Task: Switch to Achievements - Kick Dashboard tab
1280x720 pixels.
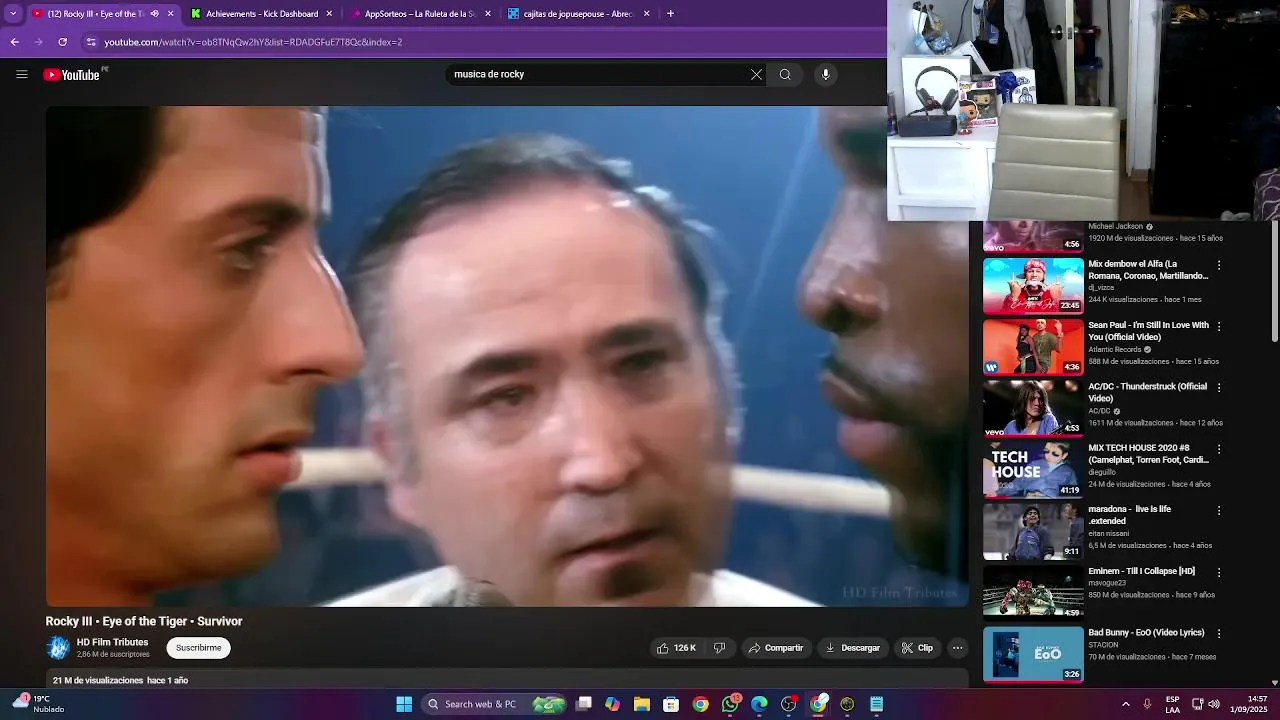Action: click(x=262, y=14)
